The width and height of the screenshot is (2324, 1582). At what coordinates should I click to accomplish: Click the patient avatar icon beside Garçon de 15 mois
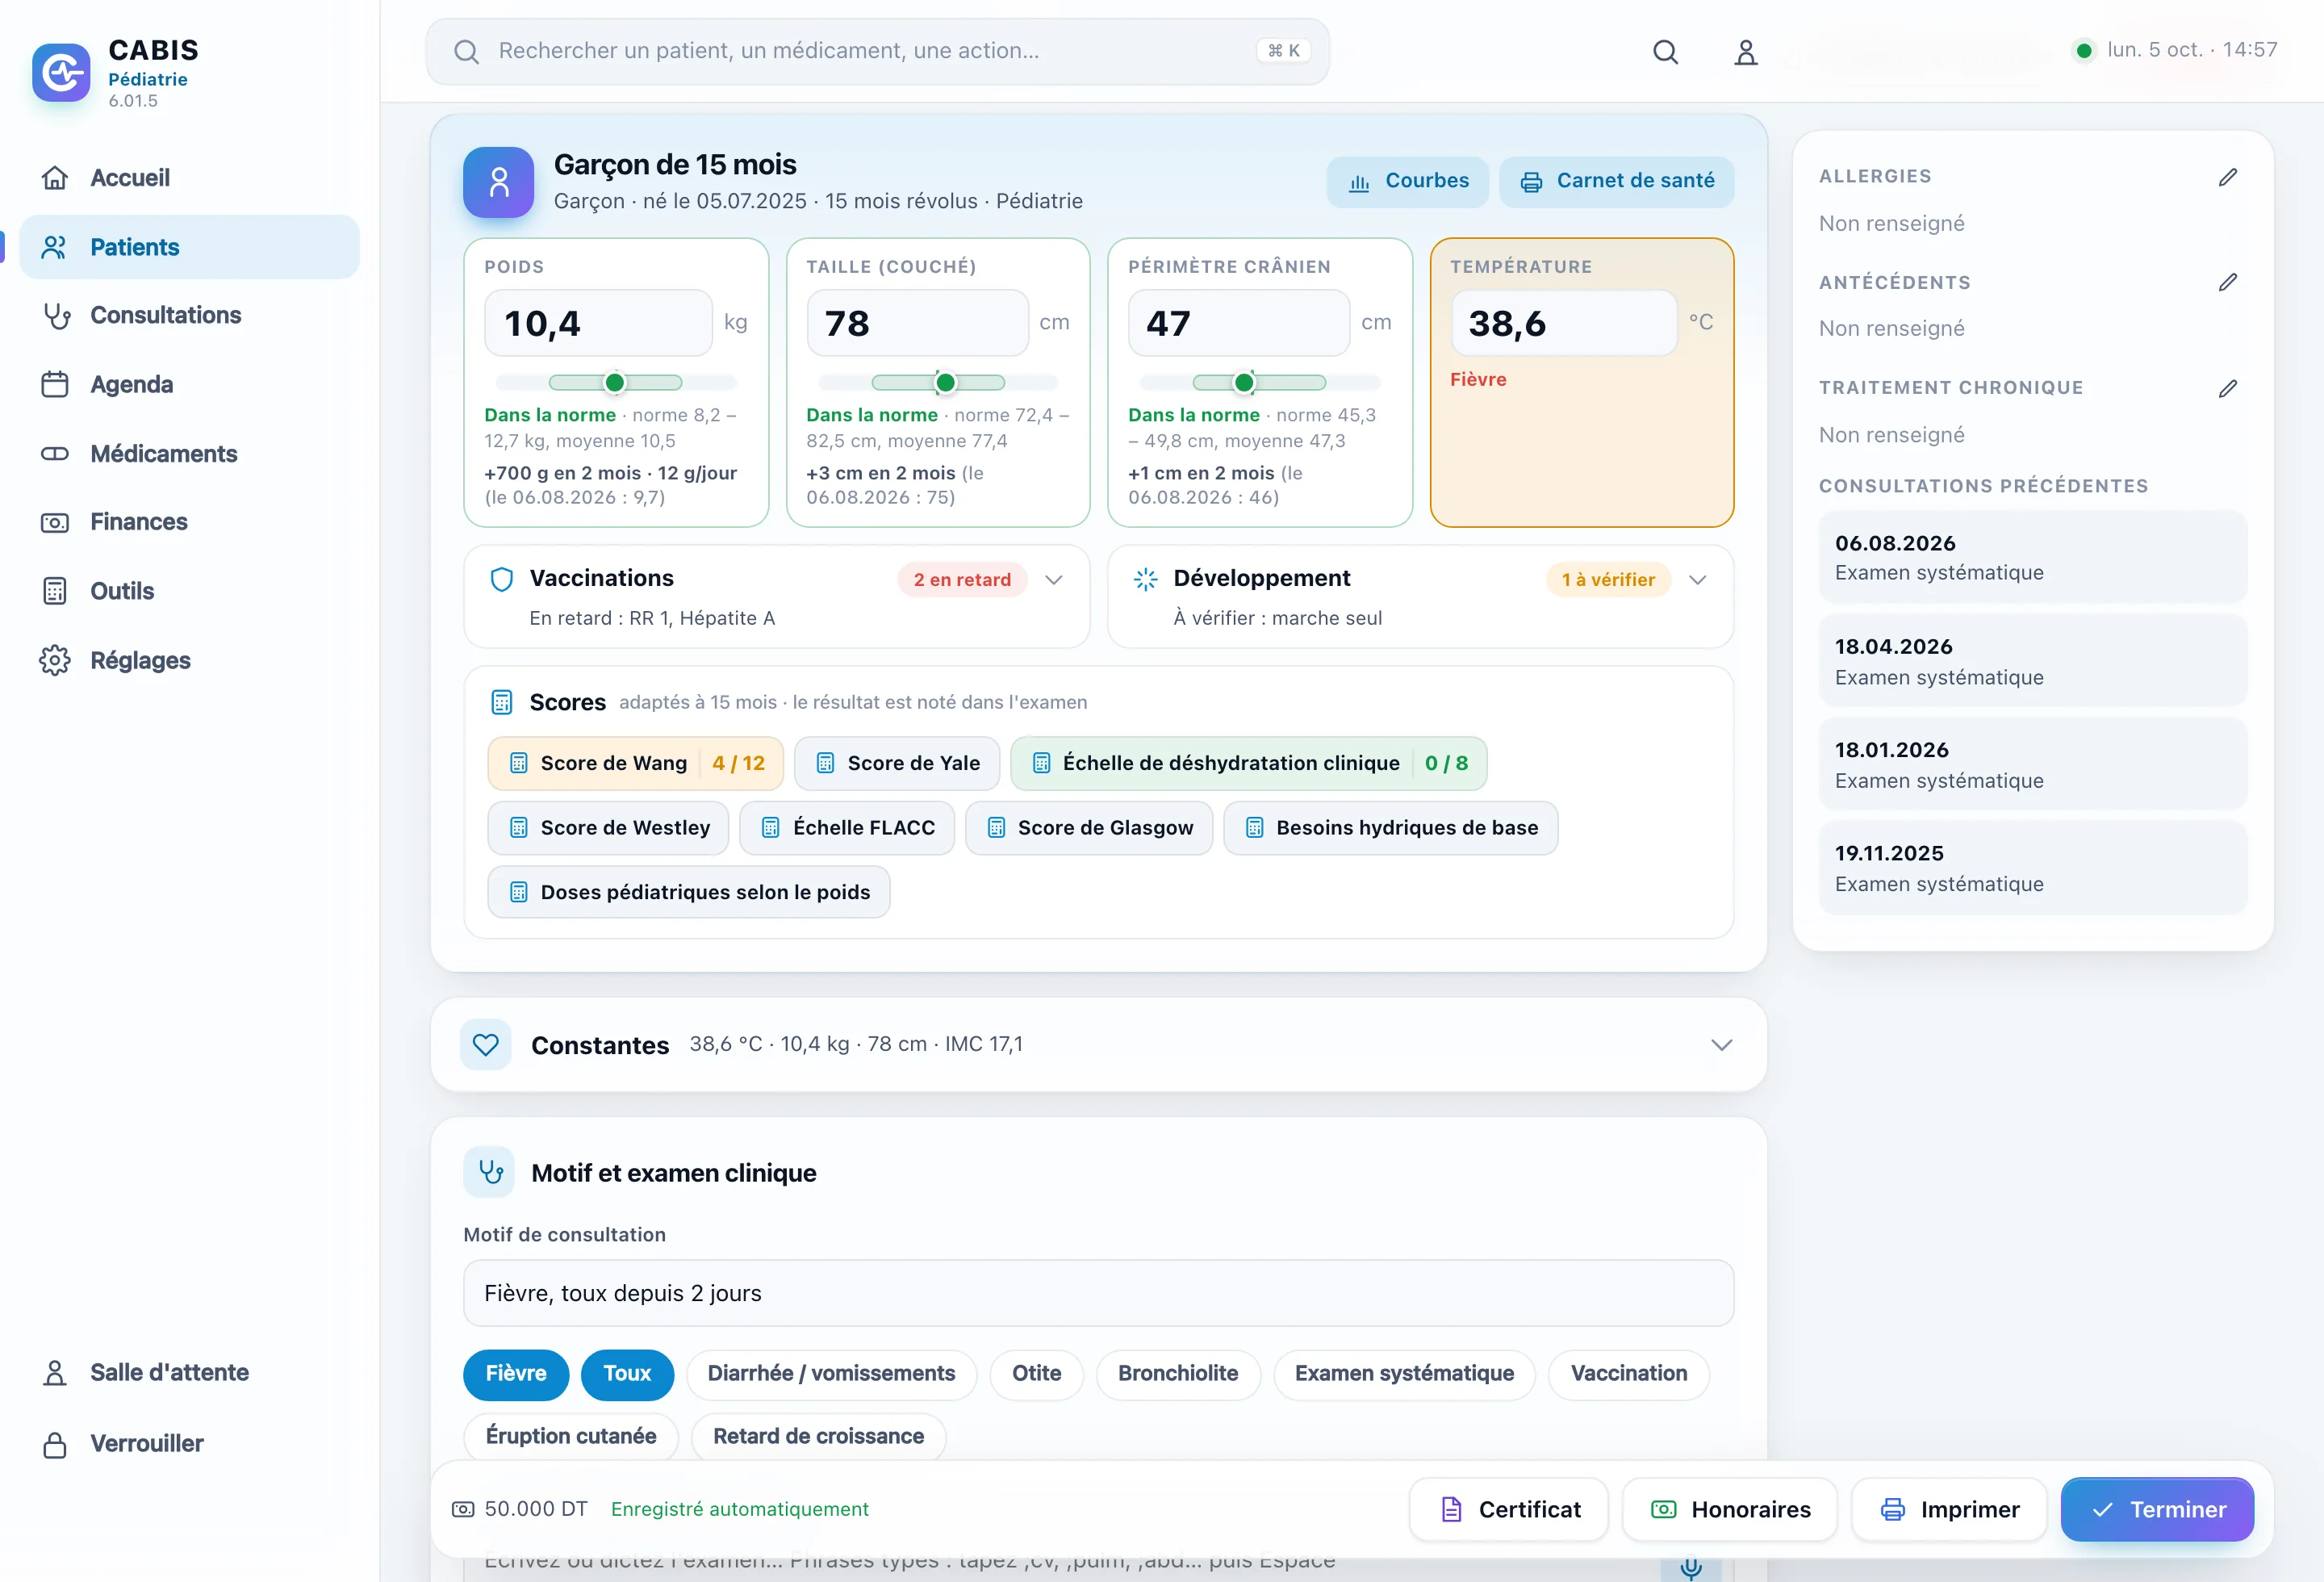click(x=498, y=182)
